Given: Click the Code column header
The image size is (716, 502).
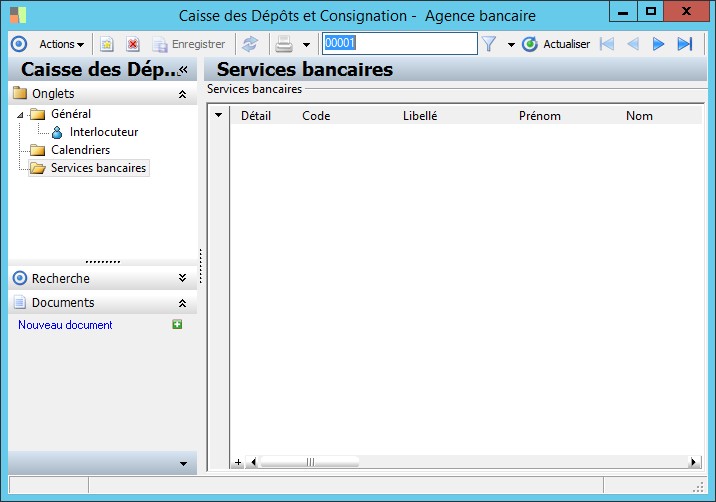Looking at the screenshot, I should click(316, 116).
